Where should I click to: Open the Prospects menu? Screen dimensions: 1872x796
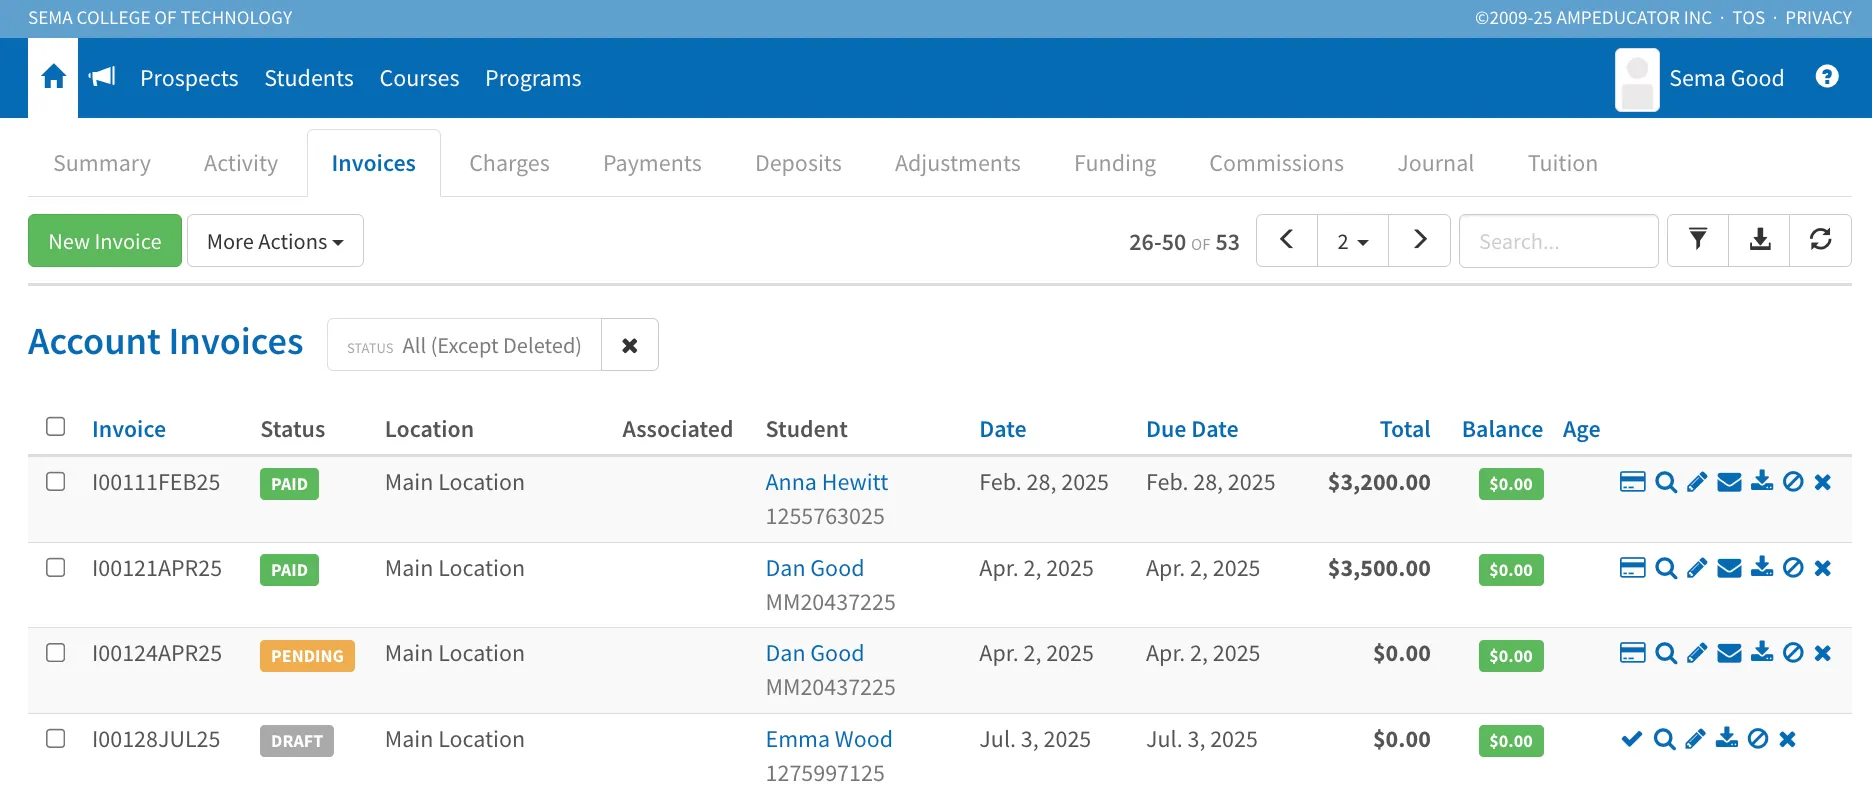[189, 78]
